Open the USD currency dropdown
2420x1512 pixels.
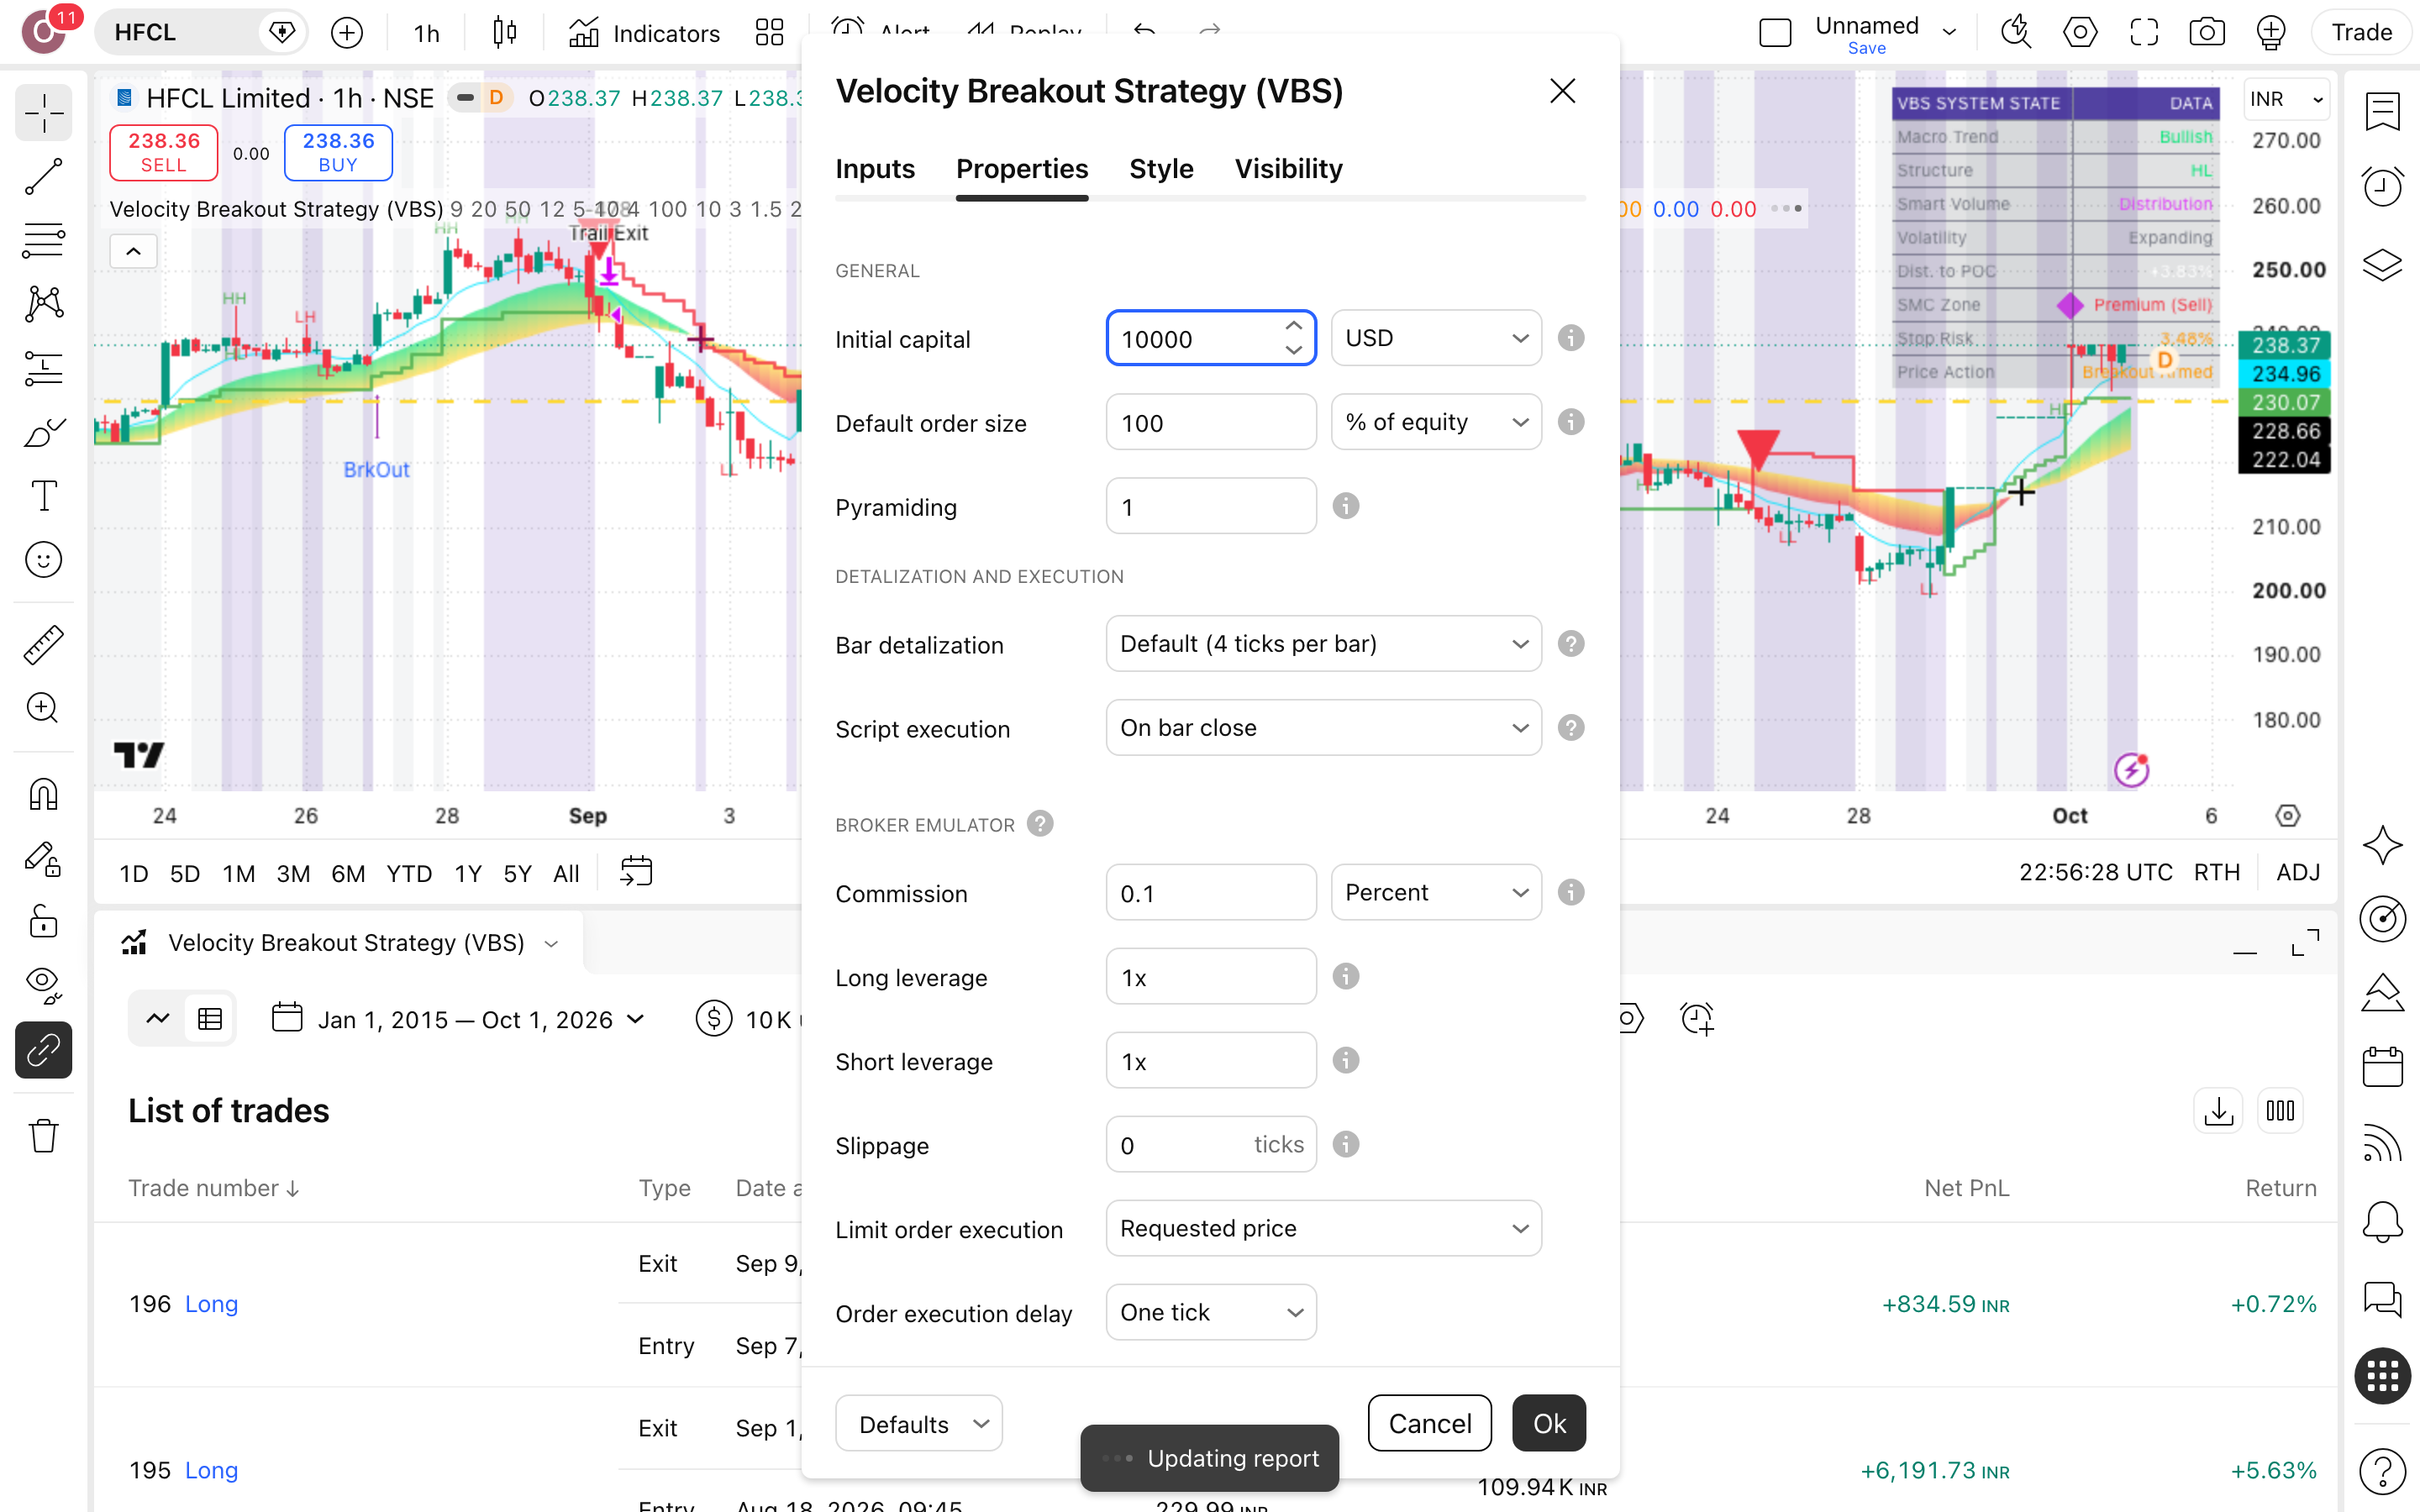tap(1436, 338)
